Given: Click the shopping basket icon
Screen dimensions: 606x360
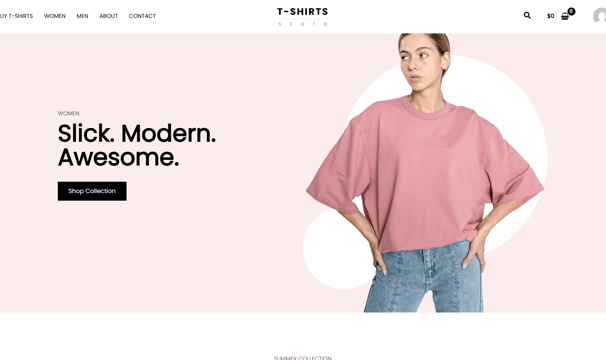Looking at the screenshot, I should coord(565,17).
